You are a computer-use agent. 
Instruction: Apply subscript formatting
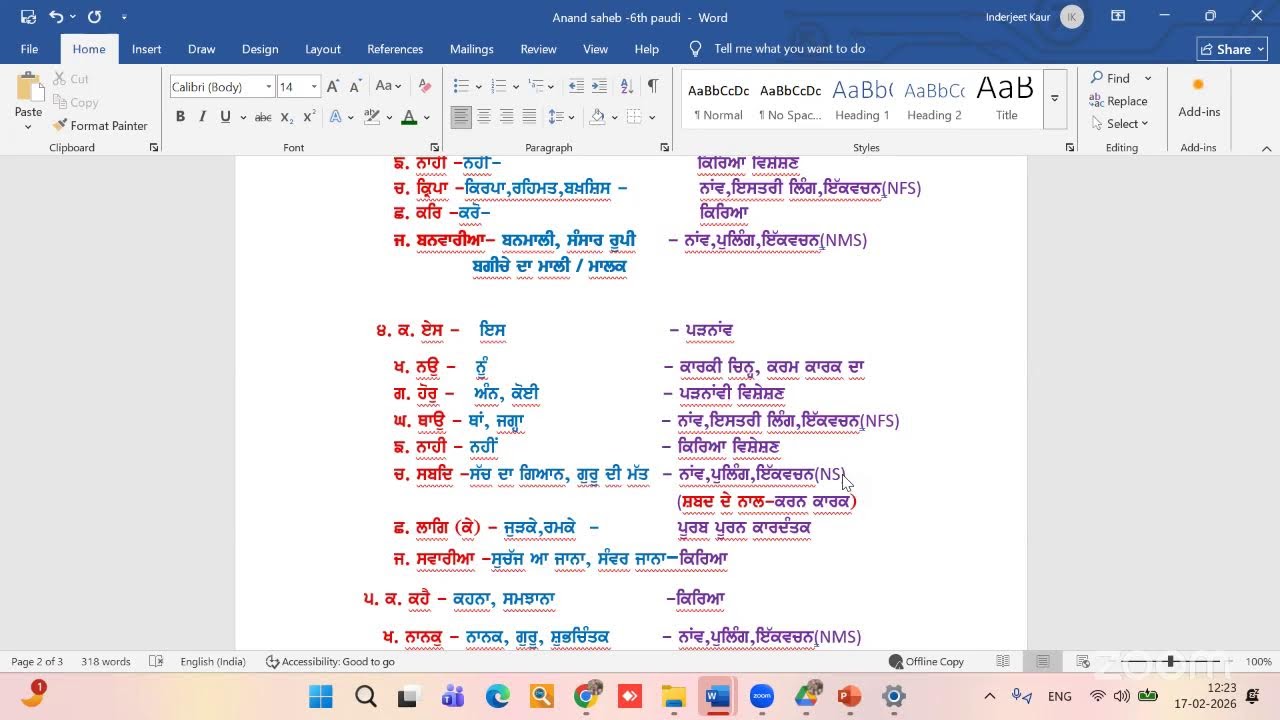coord(287,117)
